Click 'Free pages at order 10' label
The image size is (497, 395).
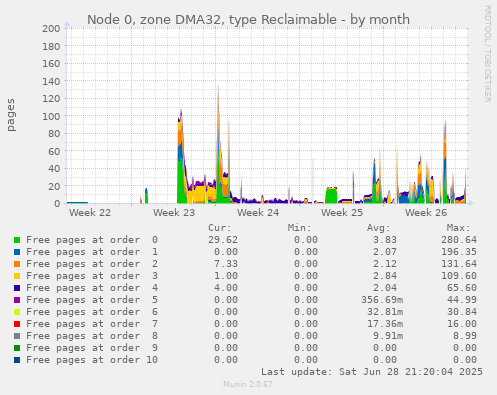tap(92, 360)
